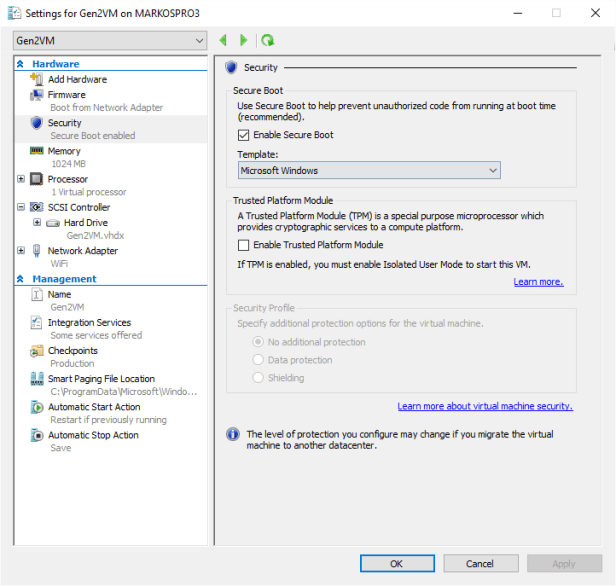Enable Trusted Platform Module checkbox
Screen dimensions: 616x586
243,245
